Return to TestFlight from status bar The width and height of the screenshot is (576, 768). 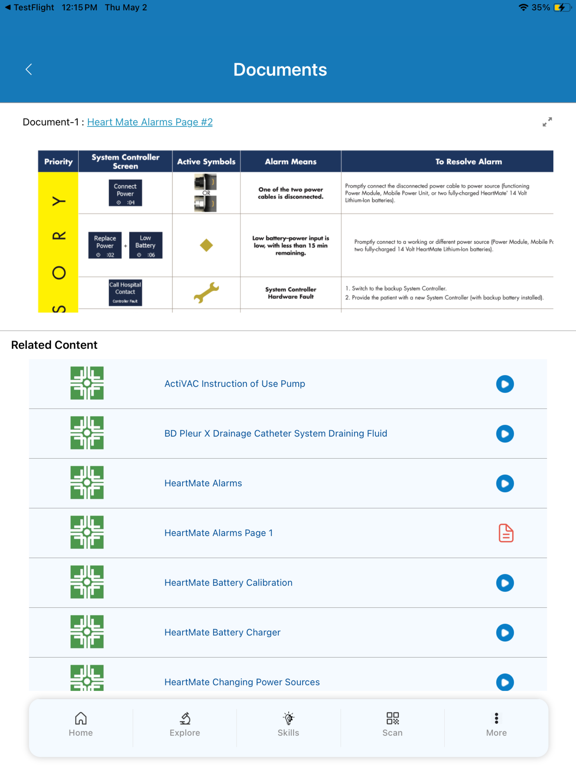pos(29,7)
